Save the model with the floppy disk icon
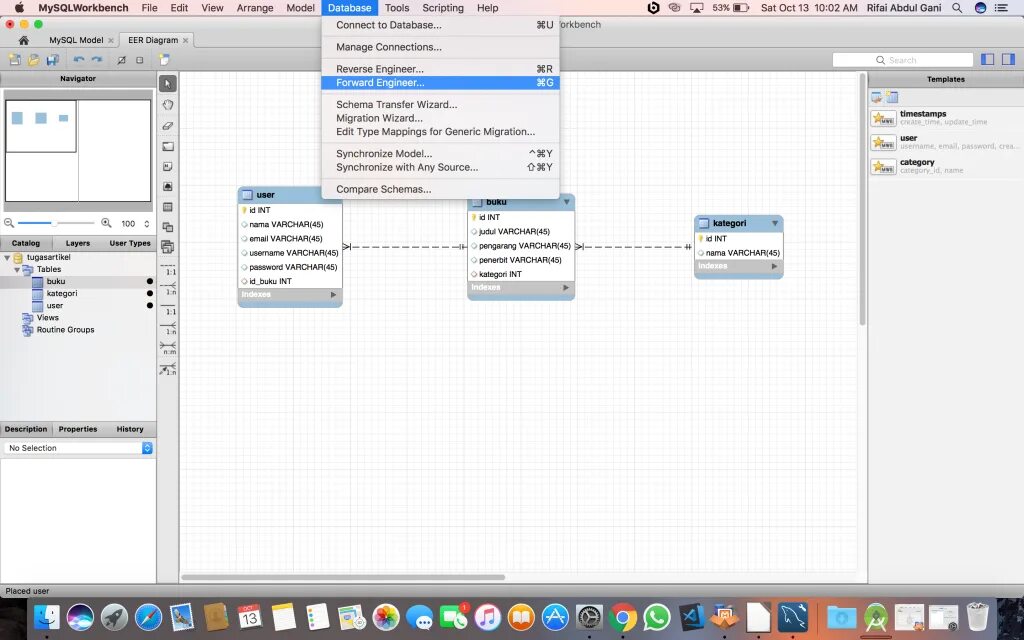Screen dimensions: 1024x640 coord(52,59)
